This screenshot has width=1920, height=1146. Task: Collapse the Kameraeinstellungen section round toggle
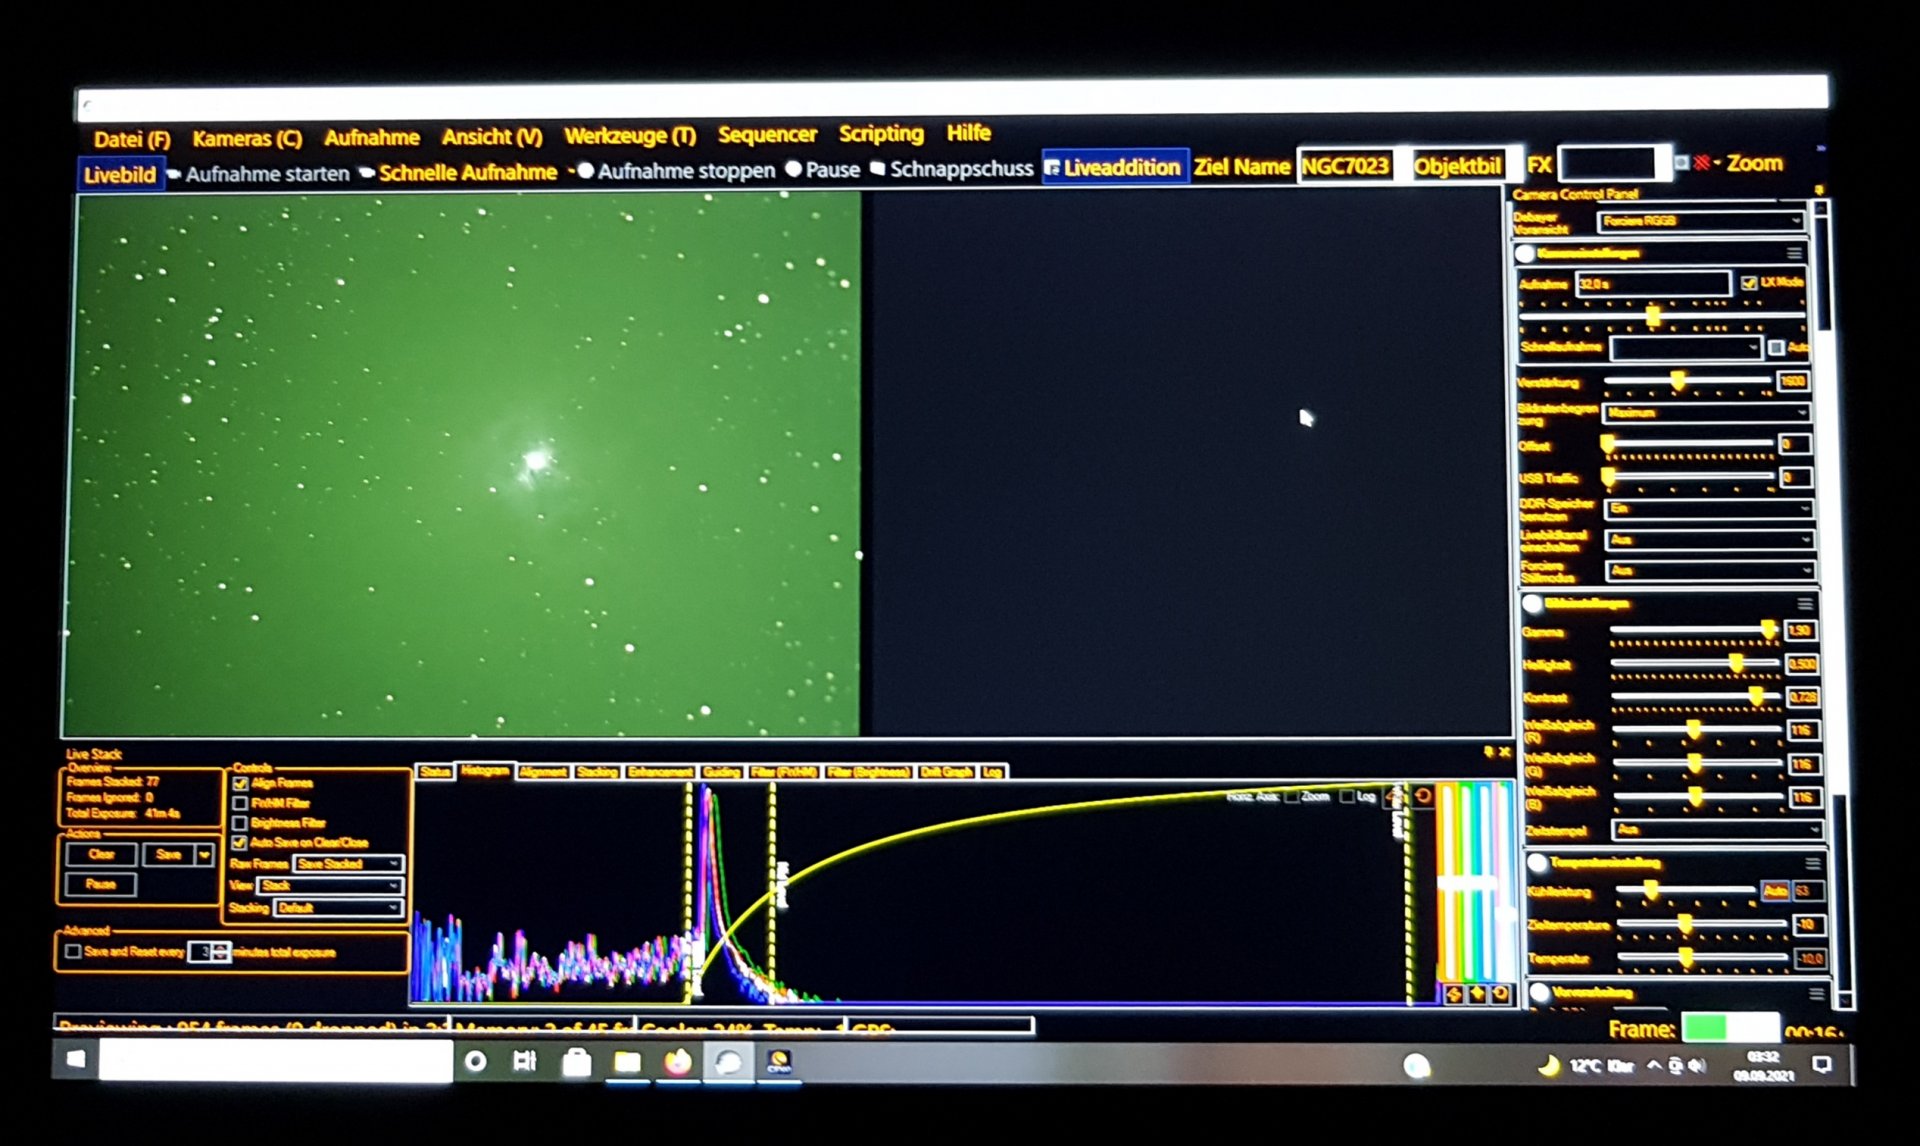[x=1525, y=254]
